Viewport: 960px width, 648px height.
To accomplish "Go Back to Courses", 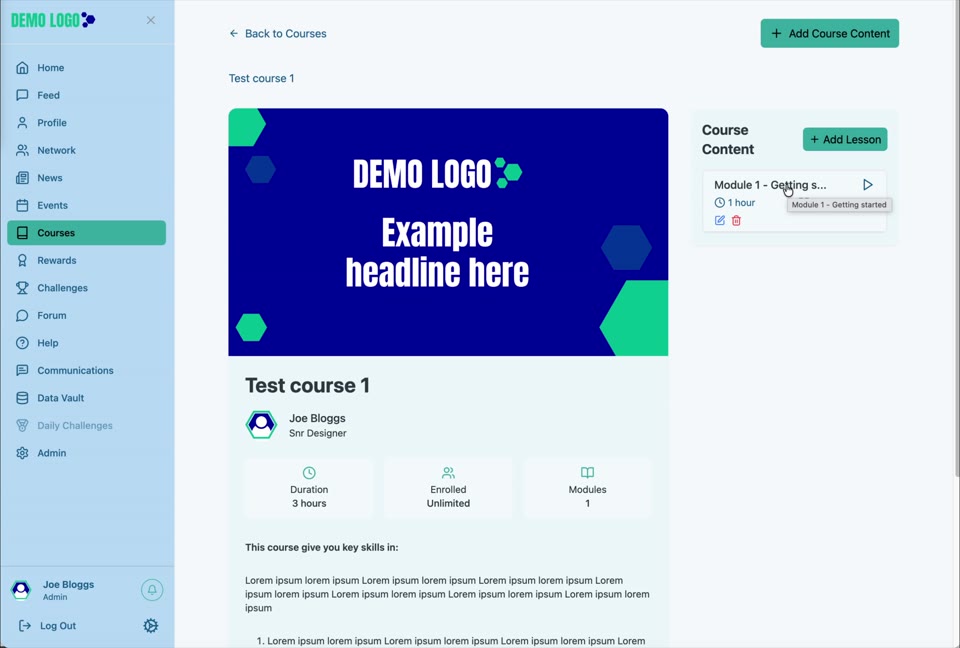I will pyautogui.click(x=278, y=34).
